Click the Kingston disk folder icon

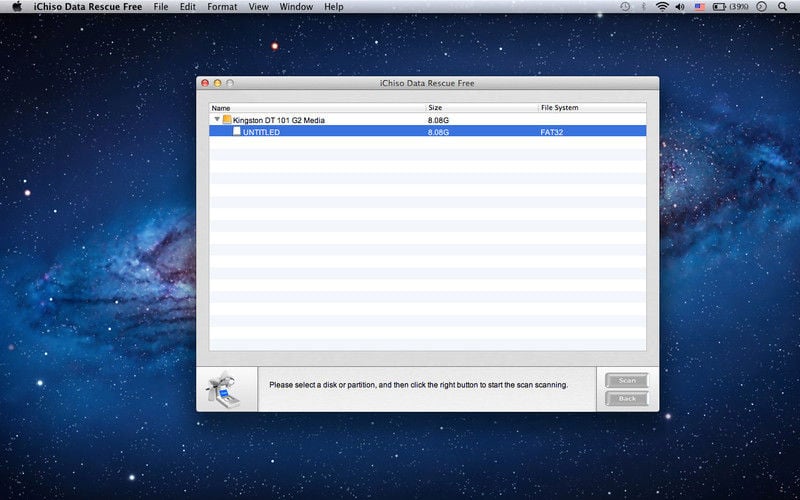(x=227, y=119)
